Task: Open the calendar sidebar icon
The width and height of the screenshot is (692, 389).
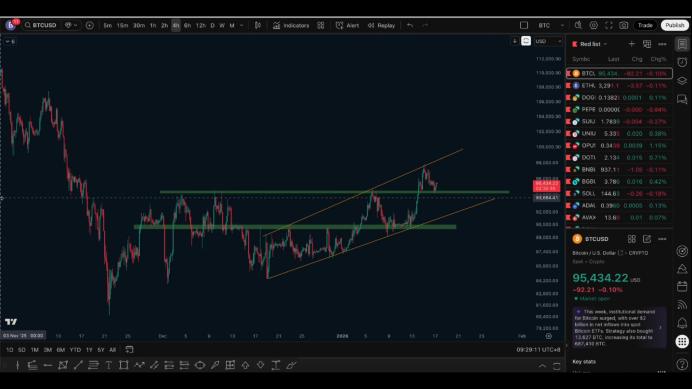Action: click(x=682, y=287)
